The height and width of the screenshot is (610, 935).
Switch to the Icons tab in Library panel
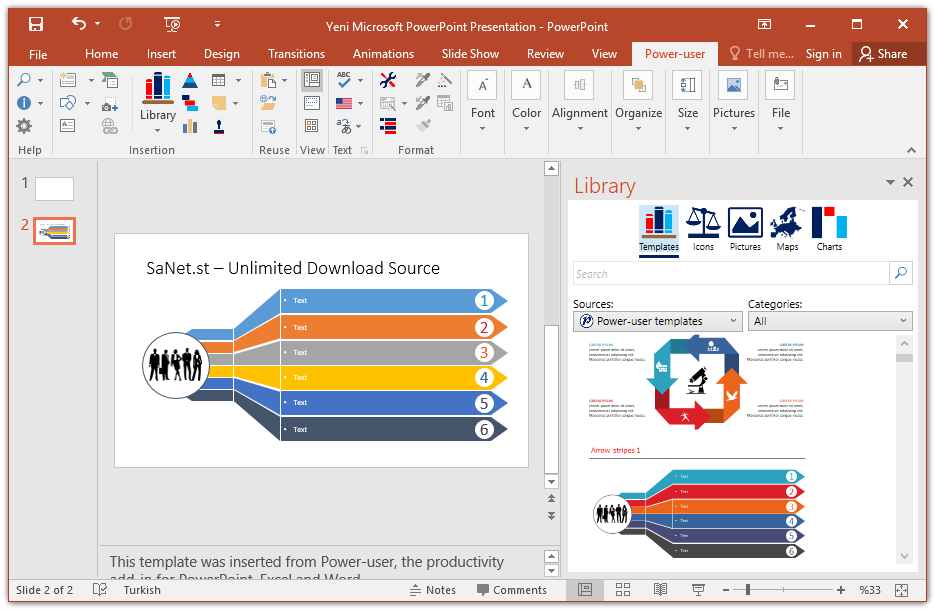pos(703,222)
